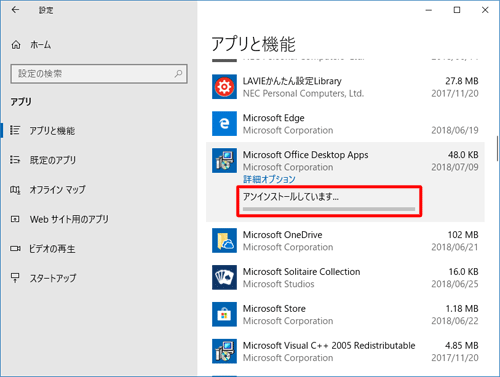This screenshot has height=377, width=500.
Task: Select Microsoft Edge app name
Action: pyautogui.click(x=273, y=118)
